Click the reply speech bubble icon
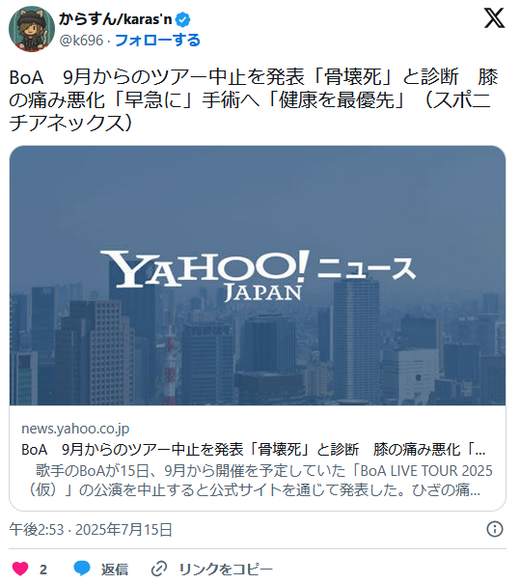The image size is (520, 584). click(x=82, y=568)
